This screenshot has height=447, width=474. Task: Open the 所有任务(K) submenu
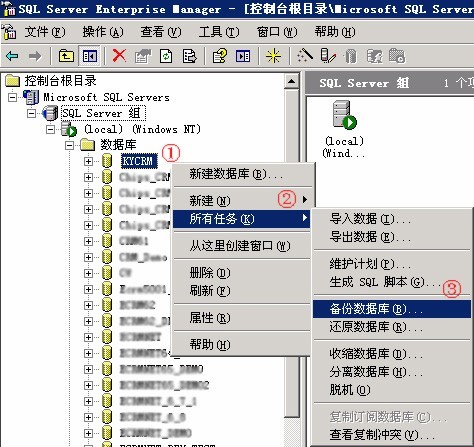point(242,219)
